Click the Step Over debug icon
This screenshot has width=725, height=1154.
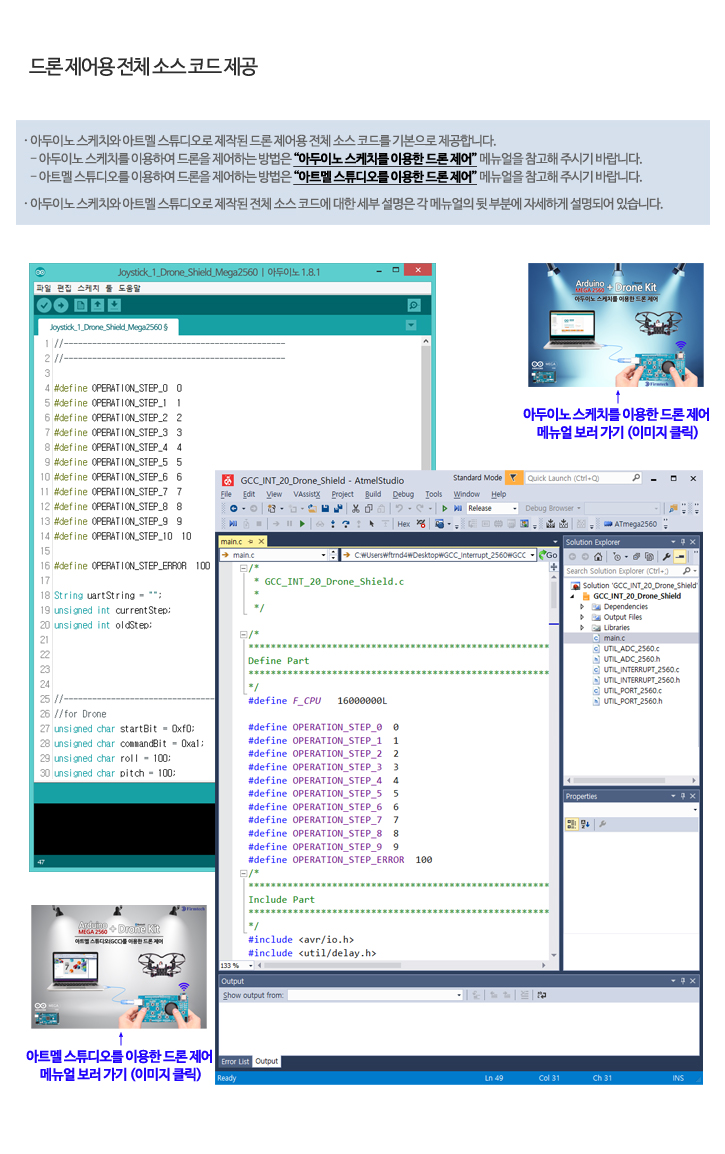[346, 523]
